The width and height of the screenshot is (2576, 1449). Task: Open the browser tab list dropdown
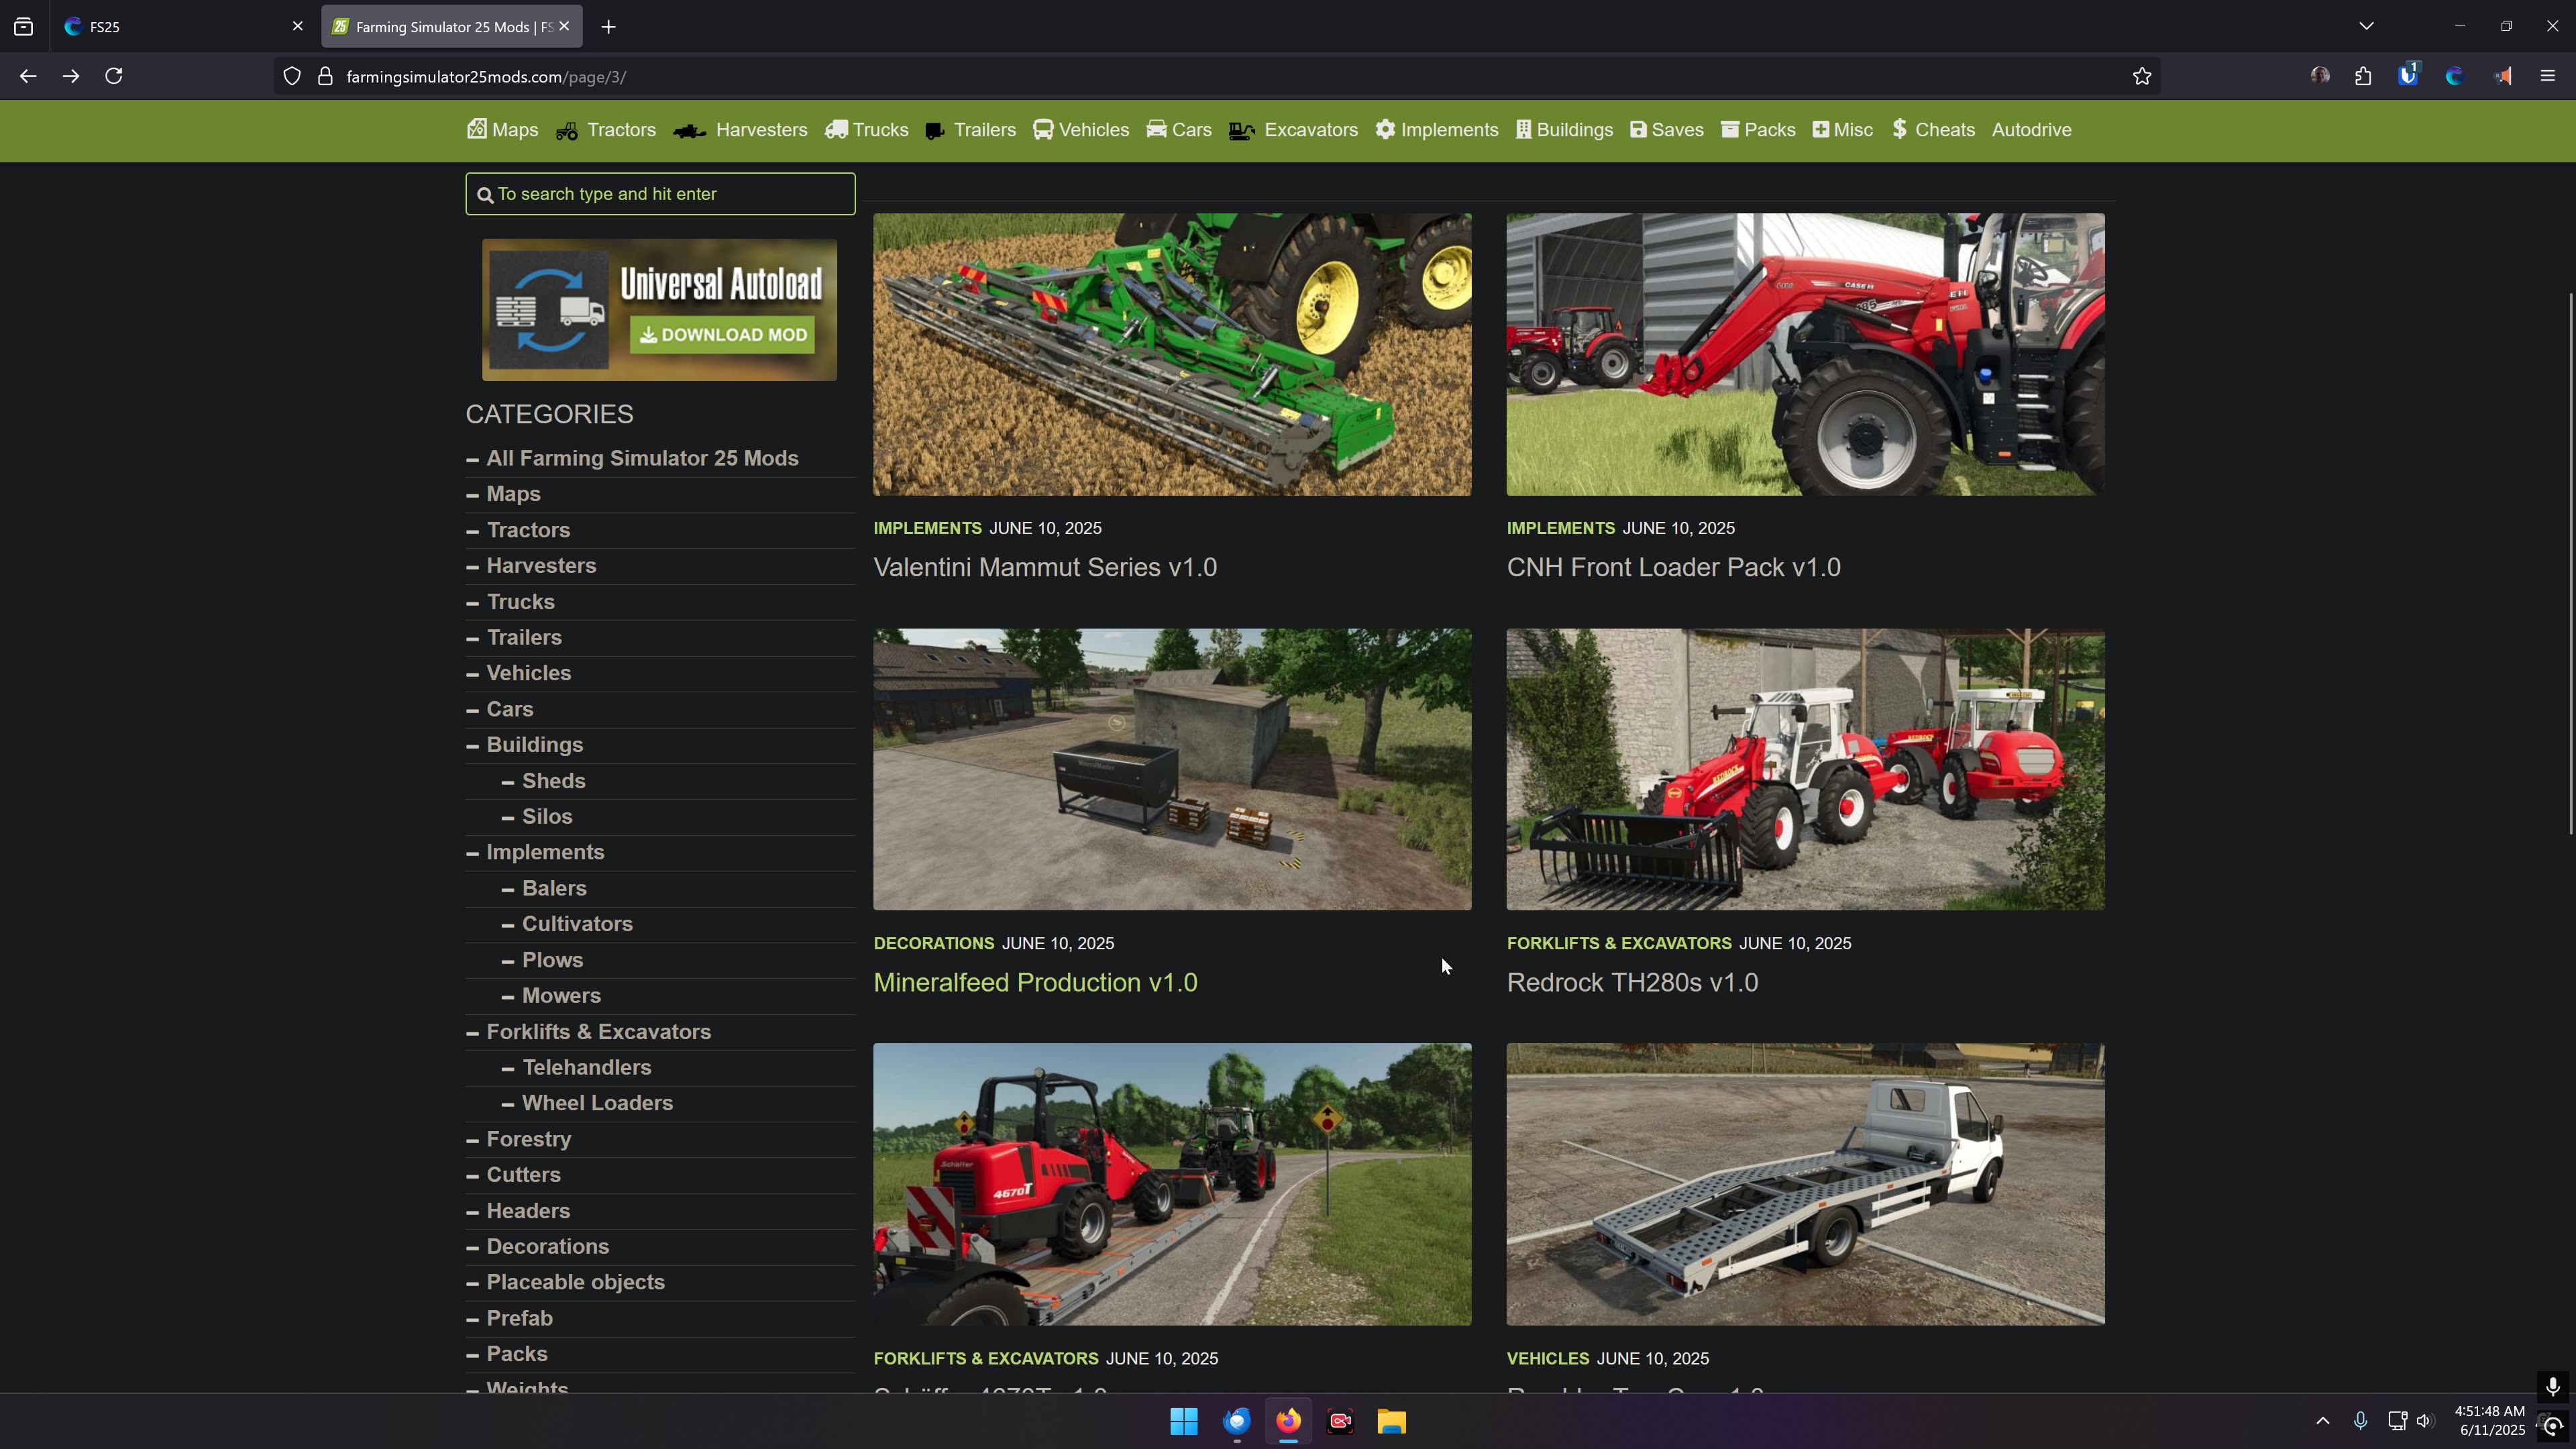pyautogui.click(x=2365, y=25)
